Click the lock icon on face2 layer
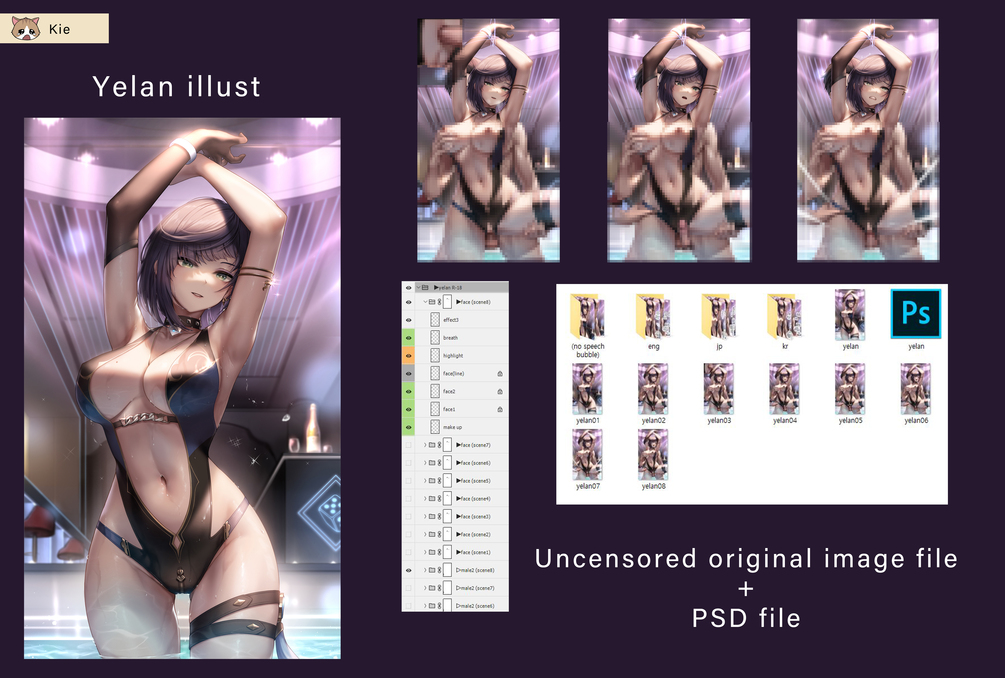The image size is (1005, 678). click(x=500, y=392)
